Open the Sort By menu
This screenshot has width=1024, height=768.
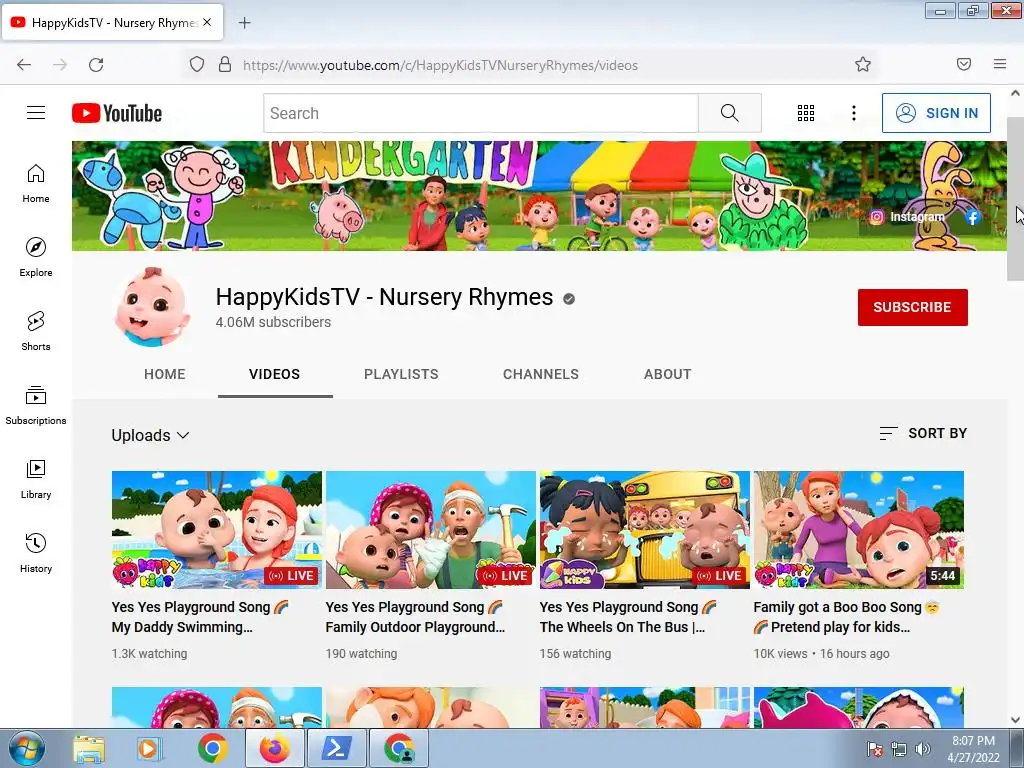tap(923, 433)
